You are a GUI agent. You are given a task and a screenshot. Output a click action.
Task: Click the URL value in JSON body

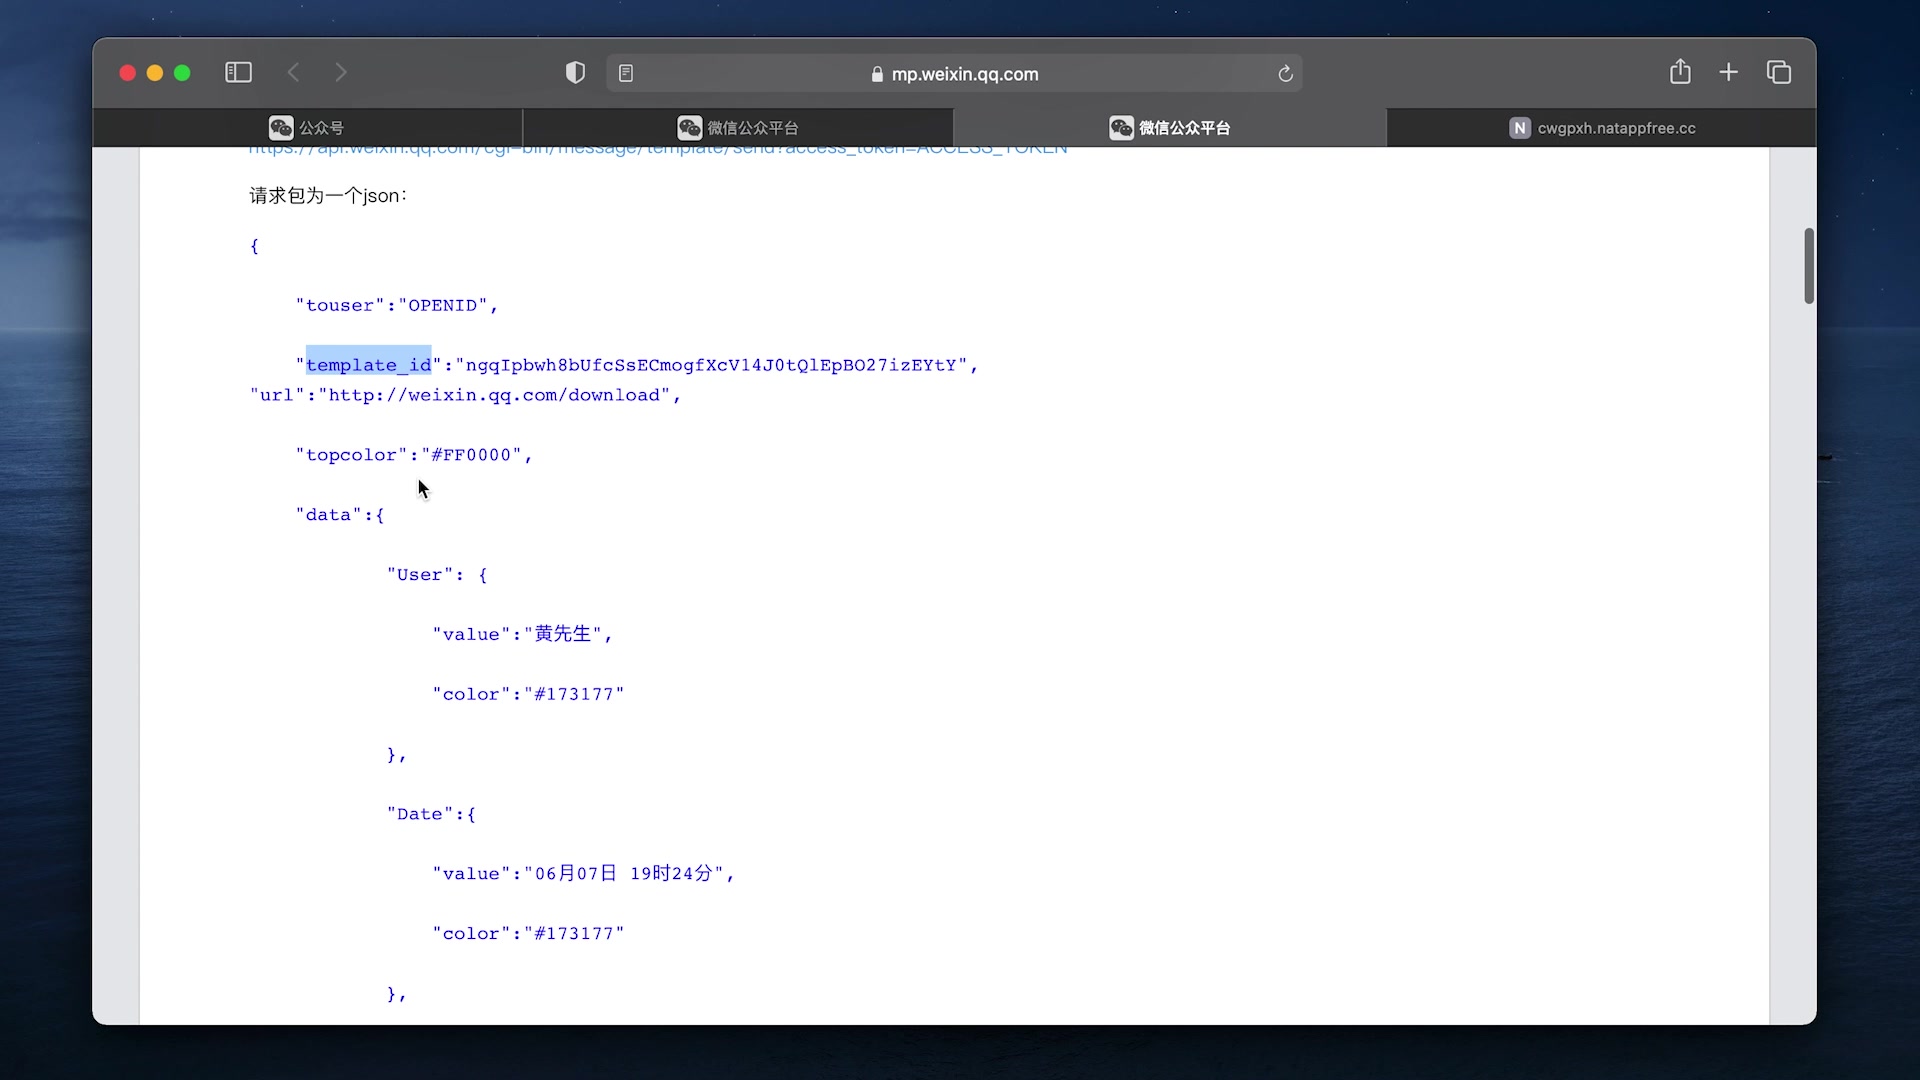point(495,393)
